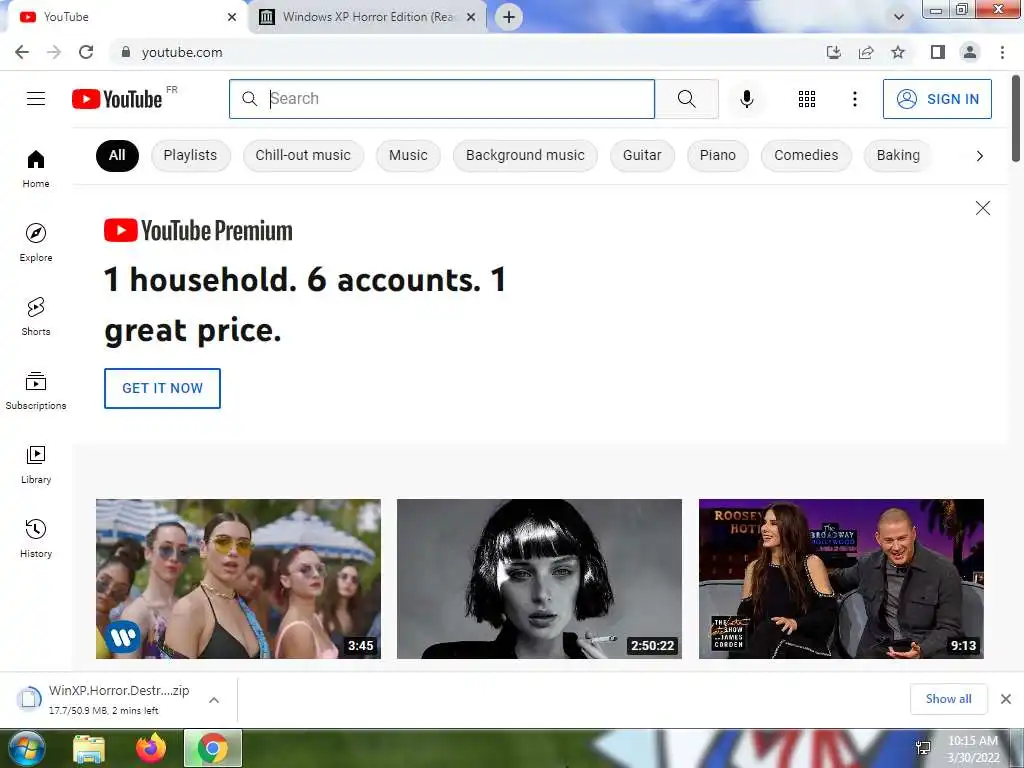This screenshot has height=768, width=1024.
Task: Close the downloads bar
Action: pos(1006,699)
